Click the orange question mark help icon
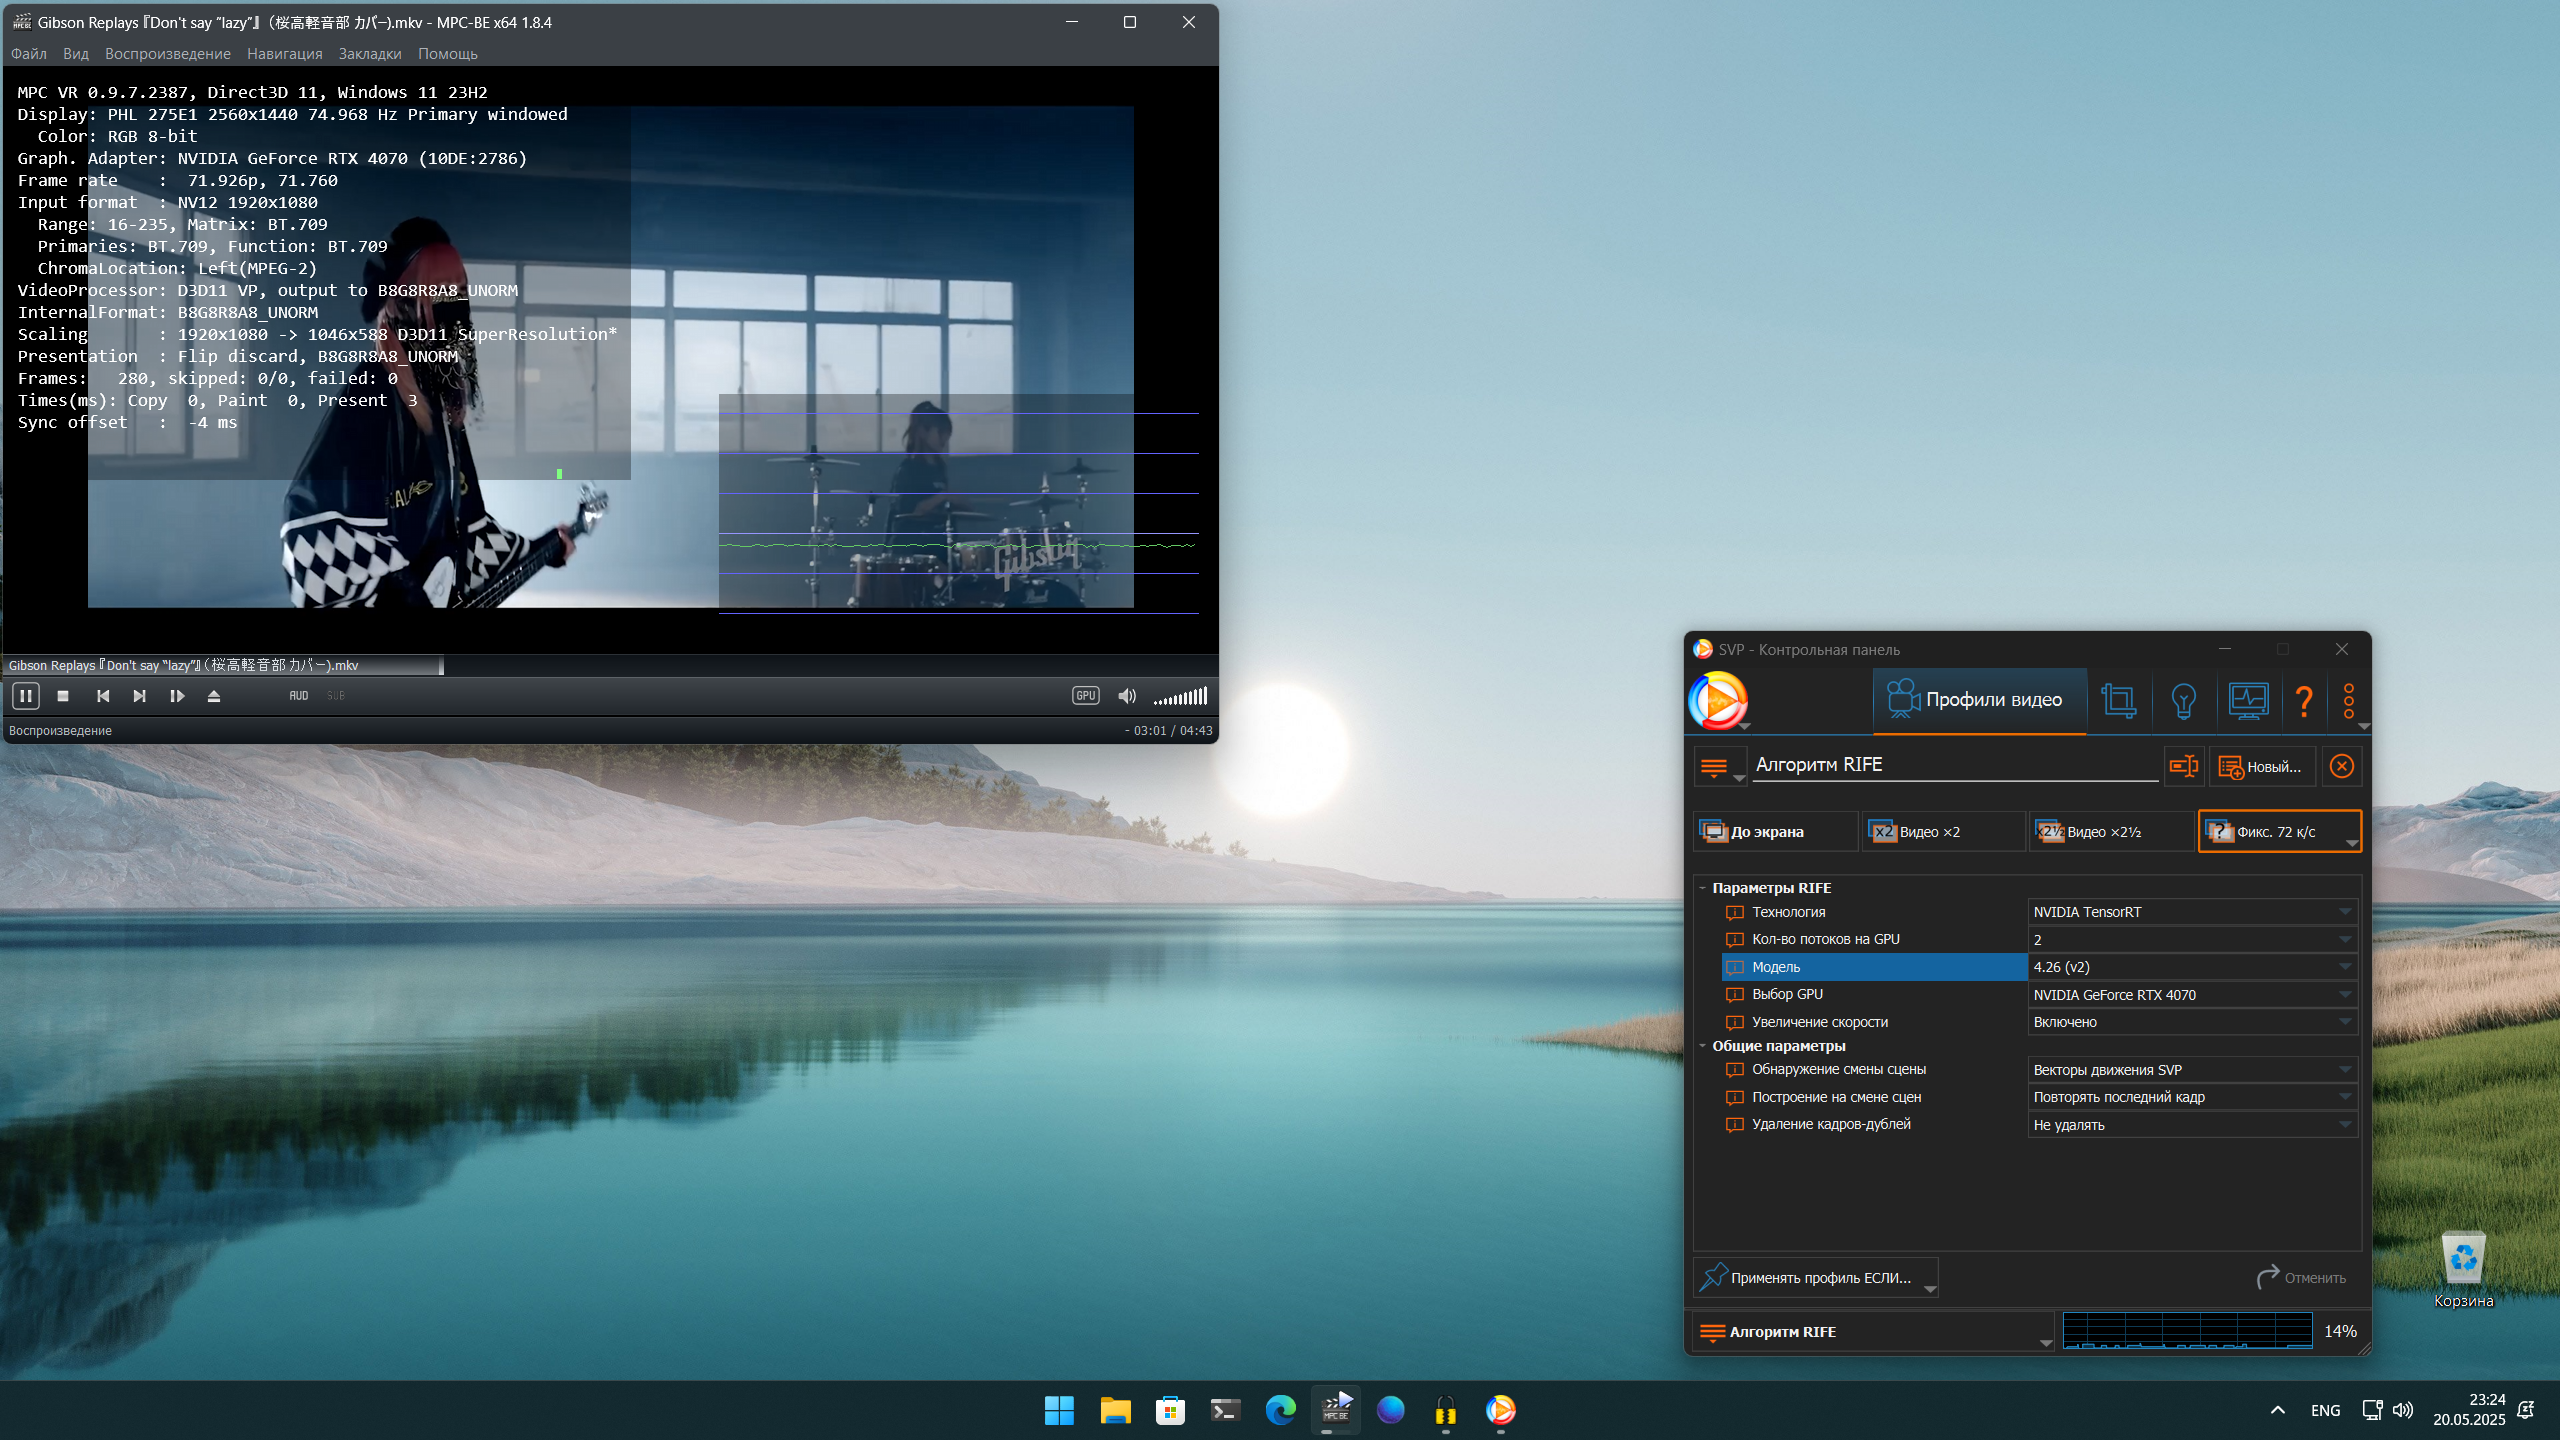The image size is (2560, 1440). [2304, 701]
